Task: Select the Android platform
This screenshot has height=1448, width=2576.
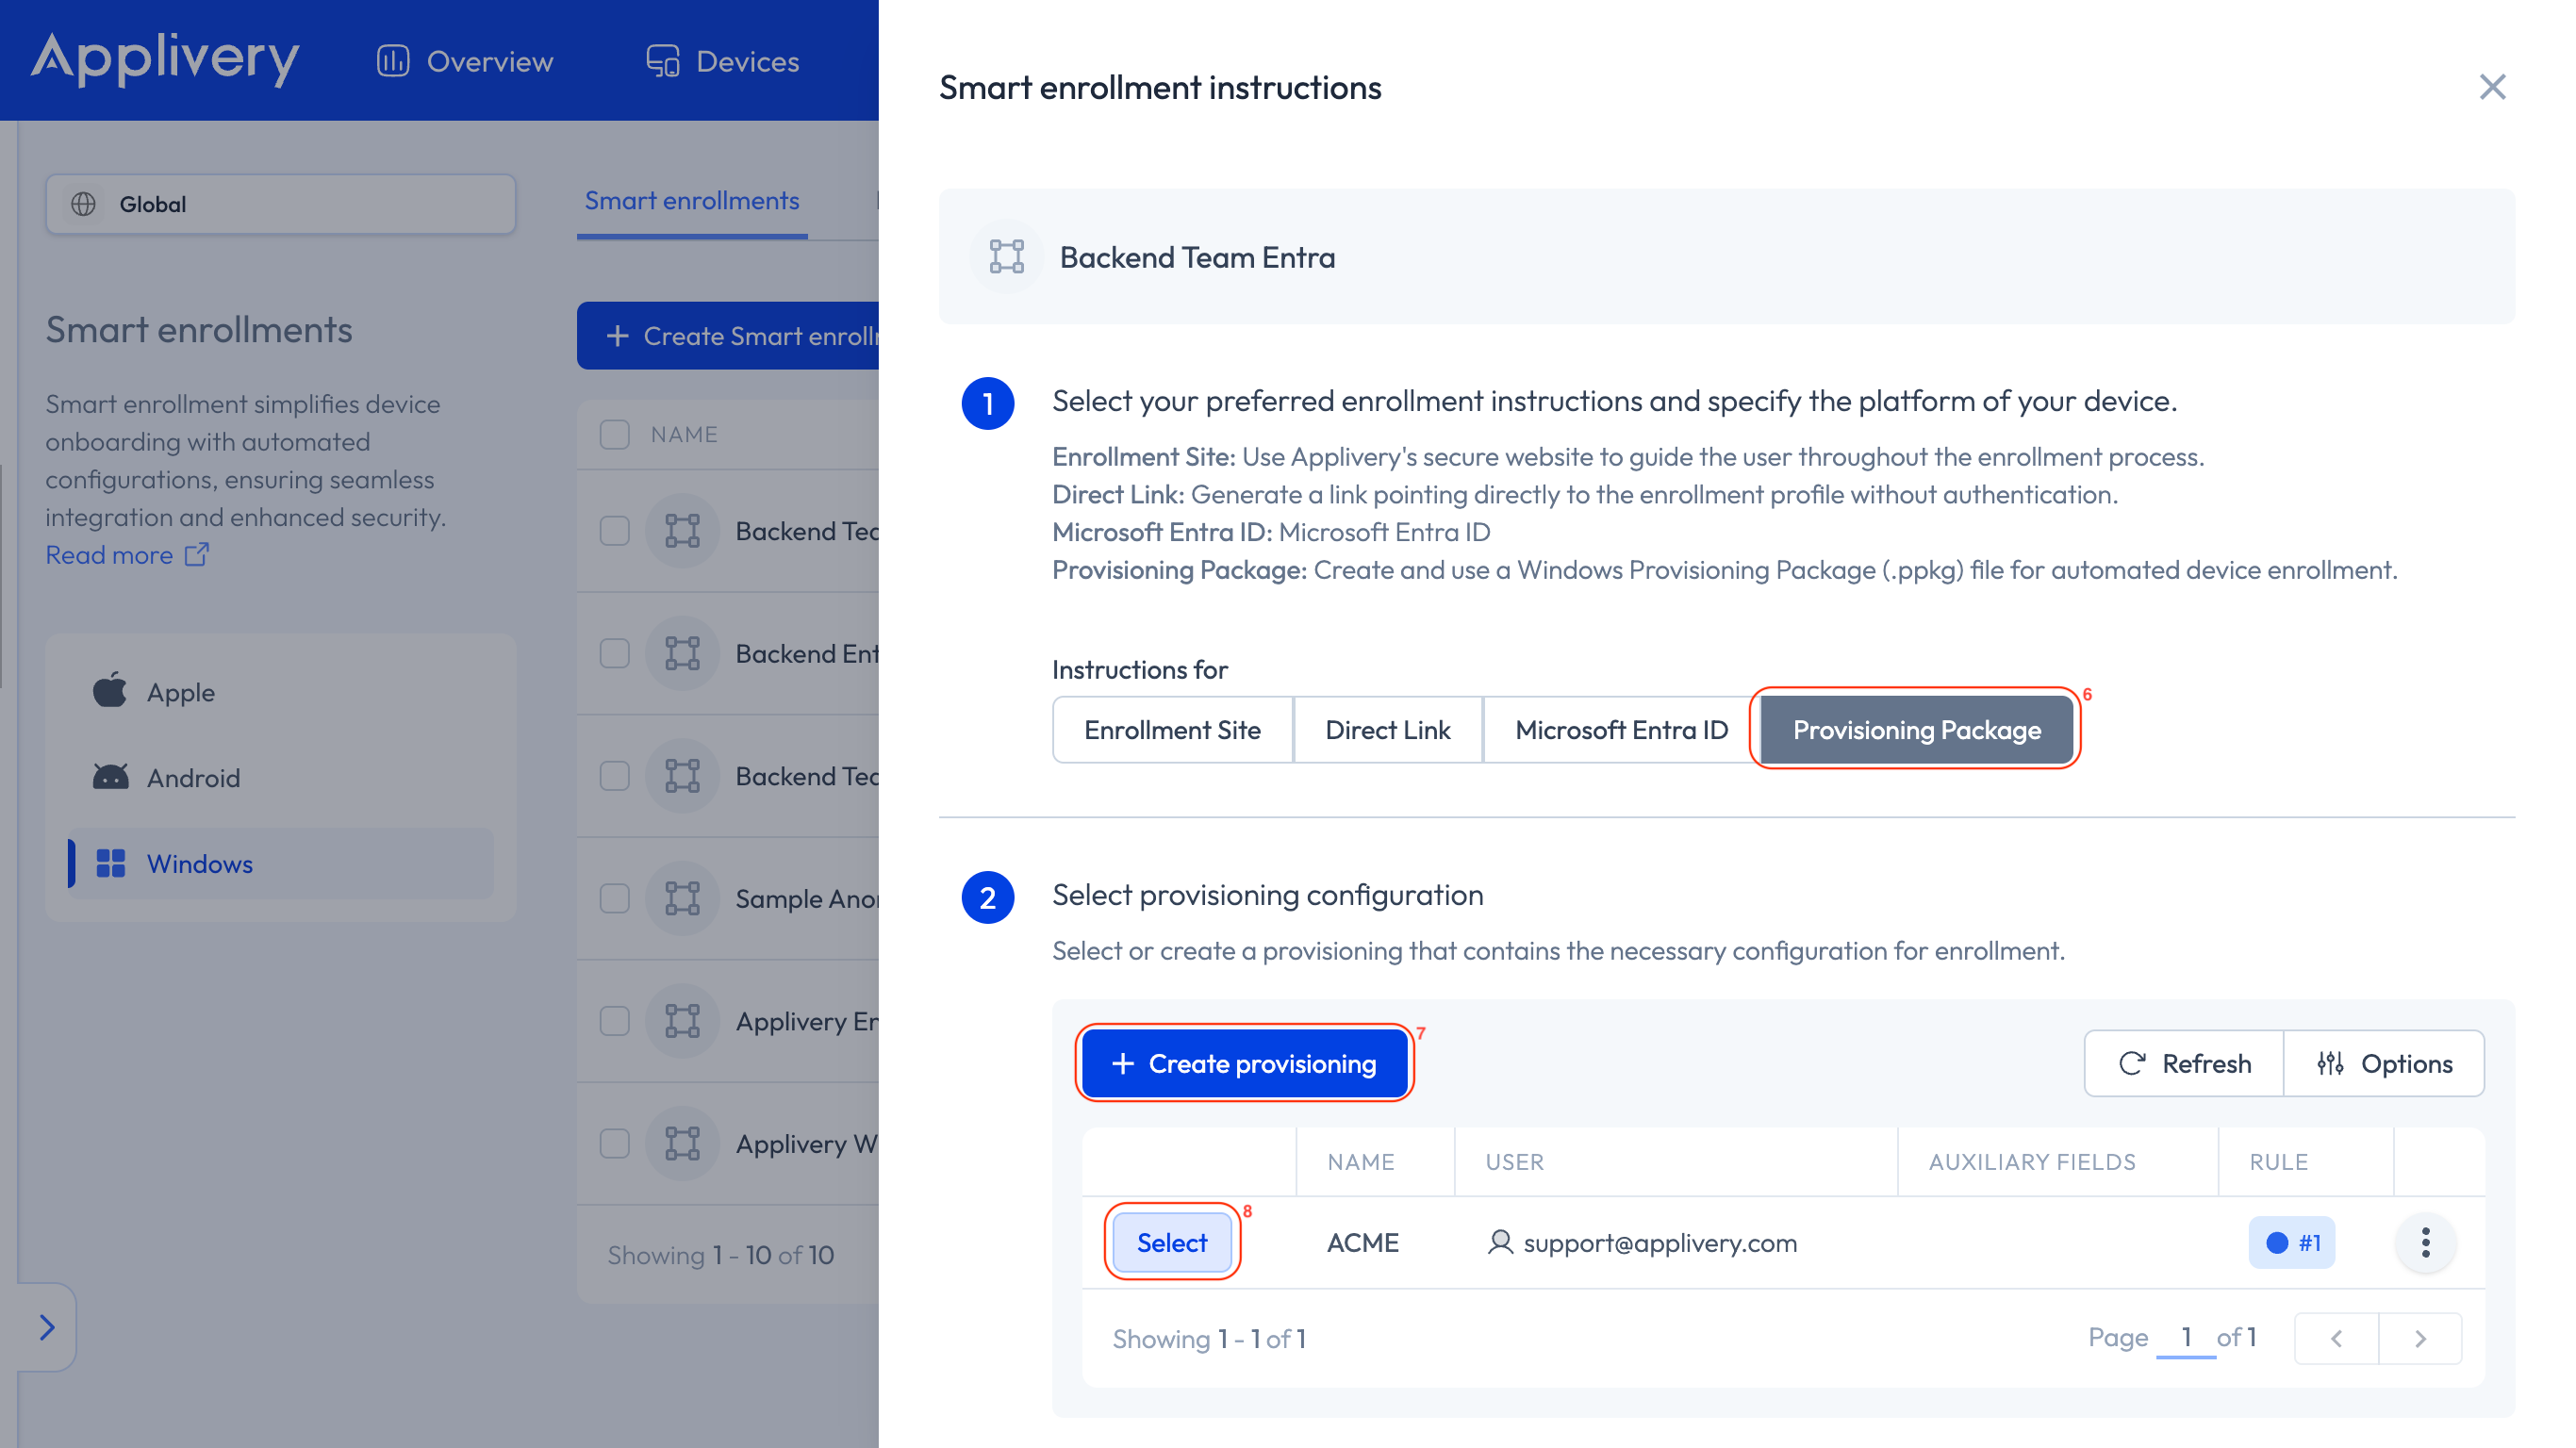Action: 281,778
